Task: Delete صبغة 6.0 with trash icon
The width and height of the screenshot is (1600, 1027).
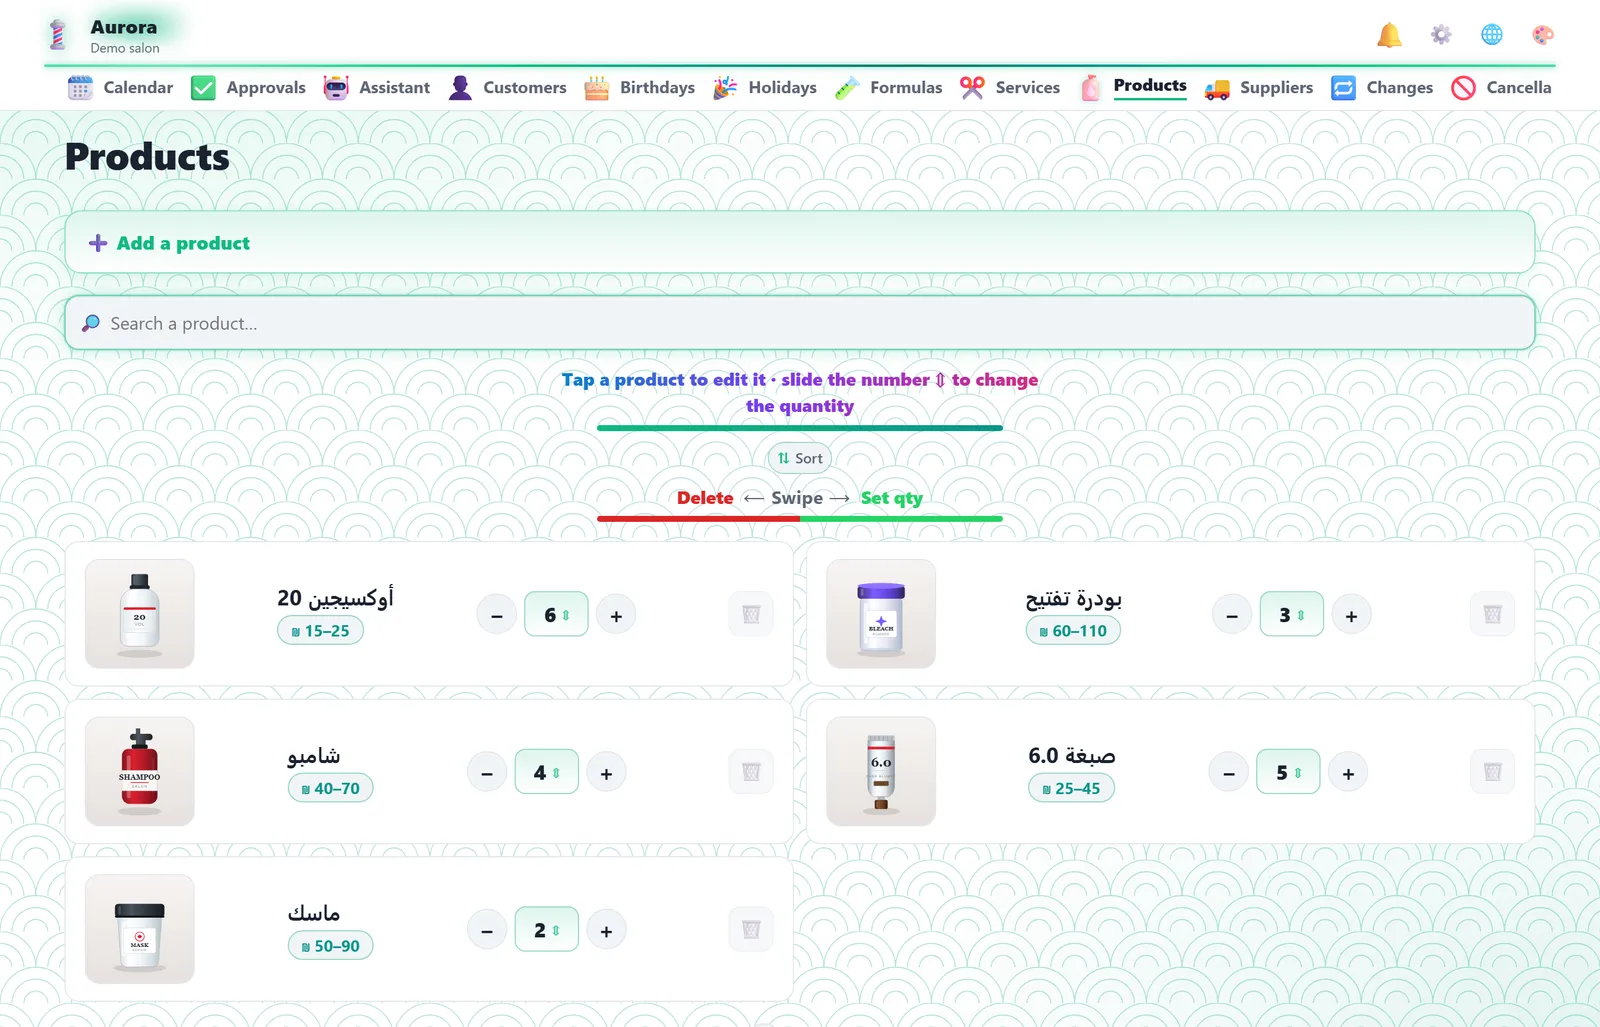Action: 1492,772
